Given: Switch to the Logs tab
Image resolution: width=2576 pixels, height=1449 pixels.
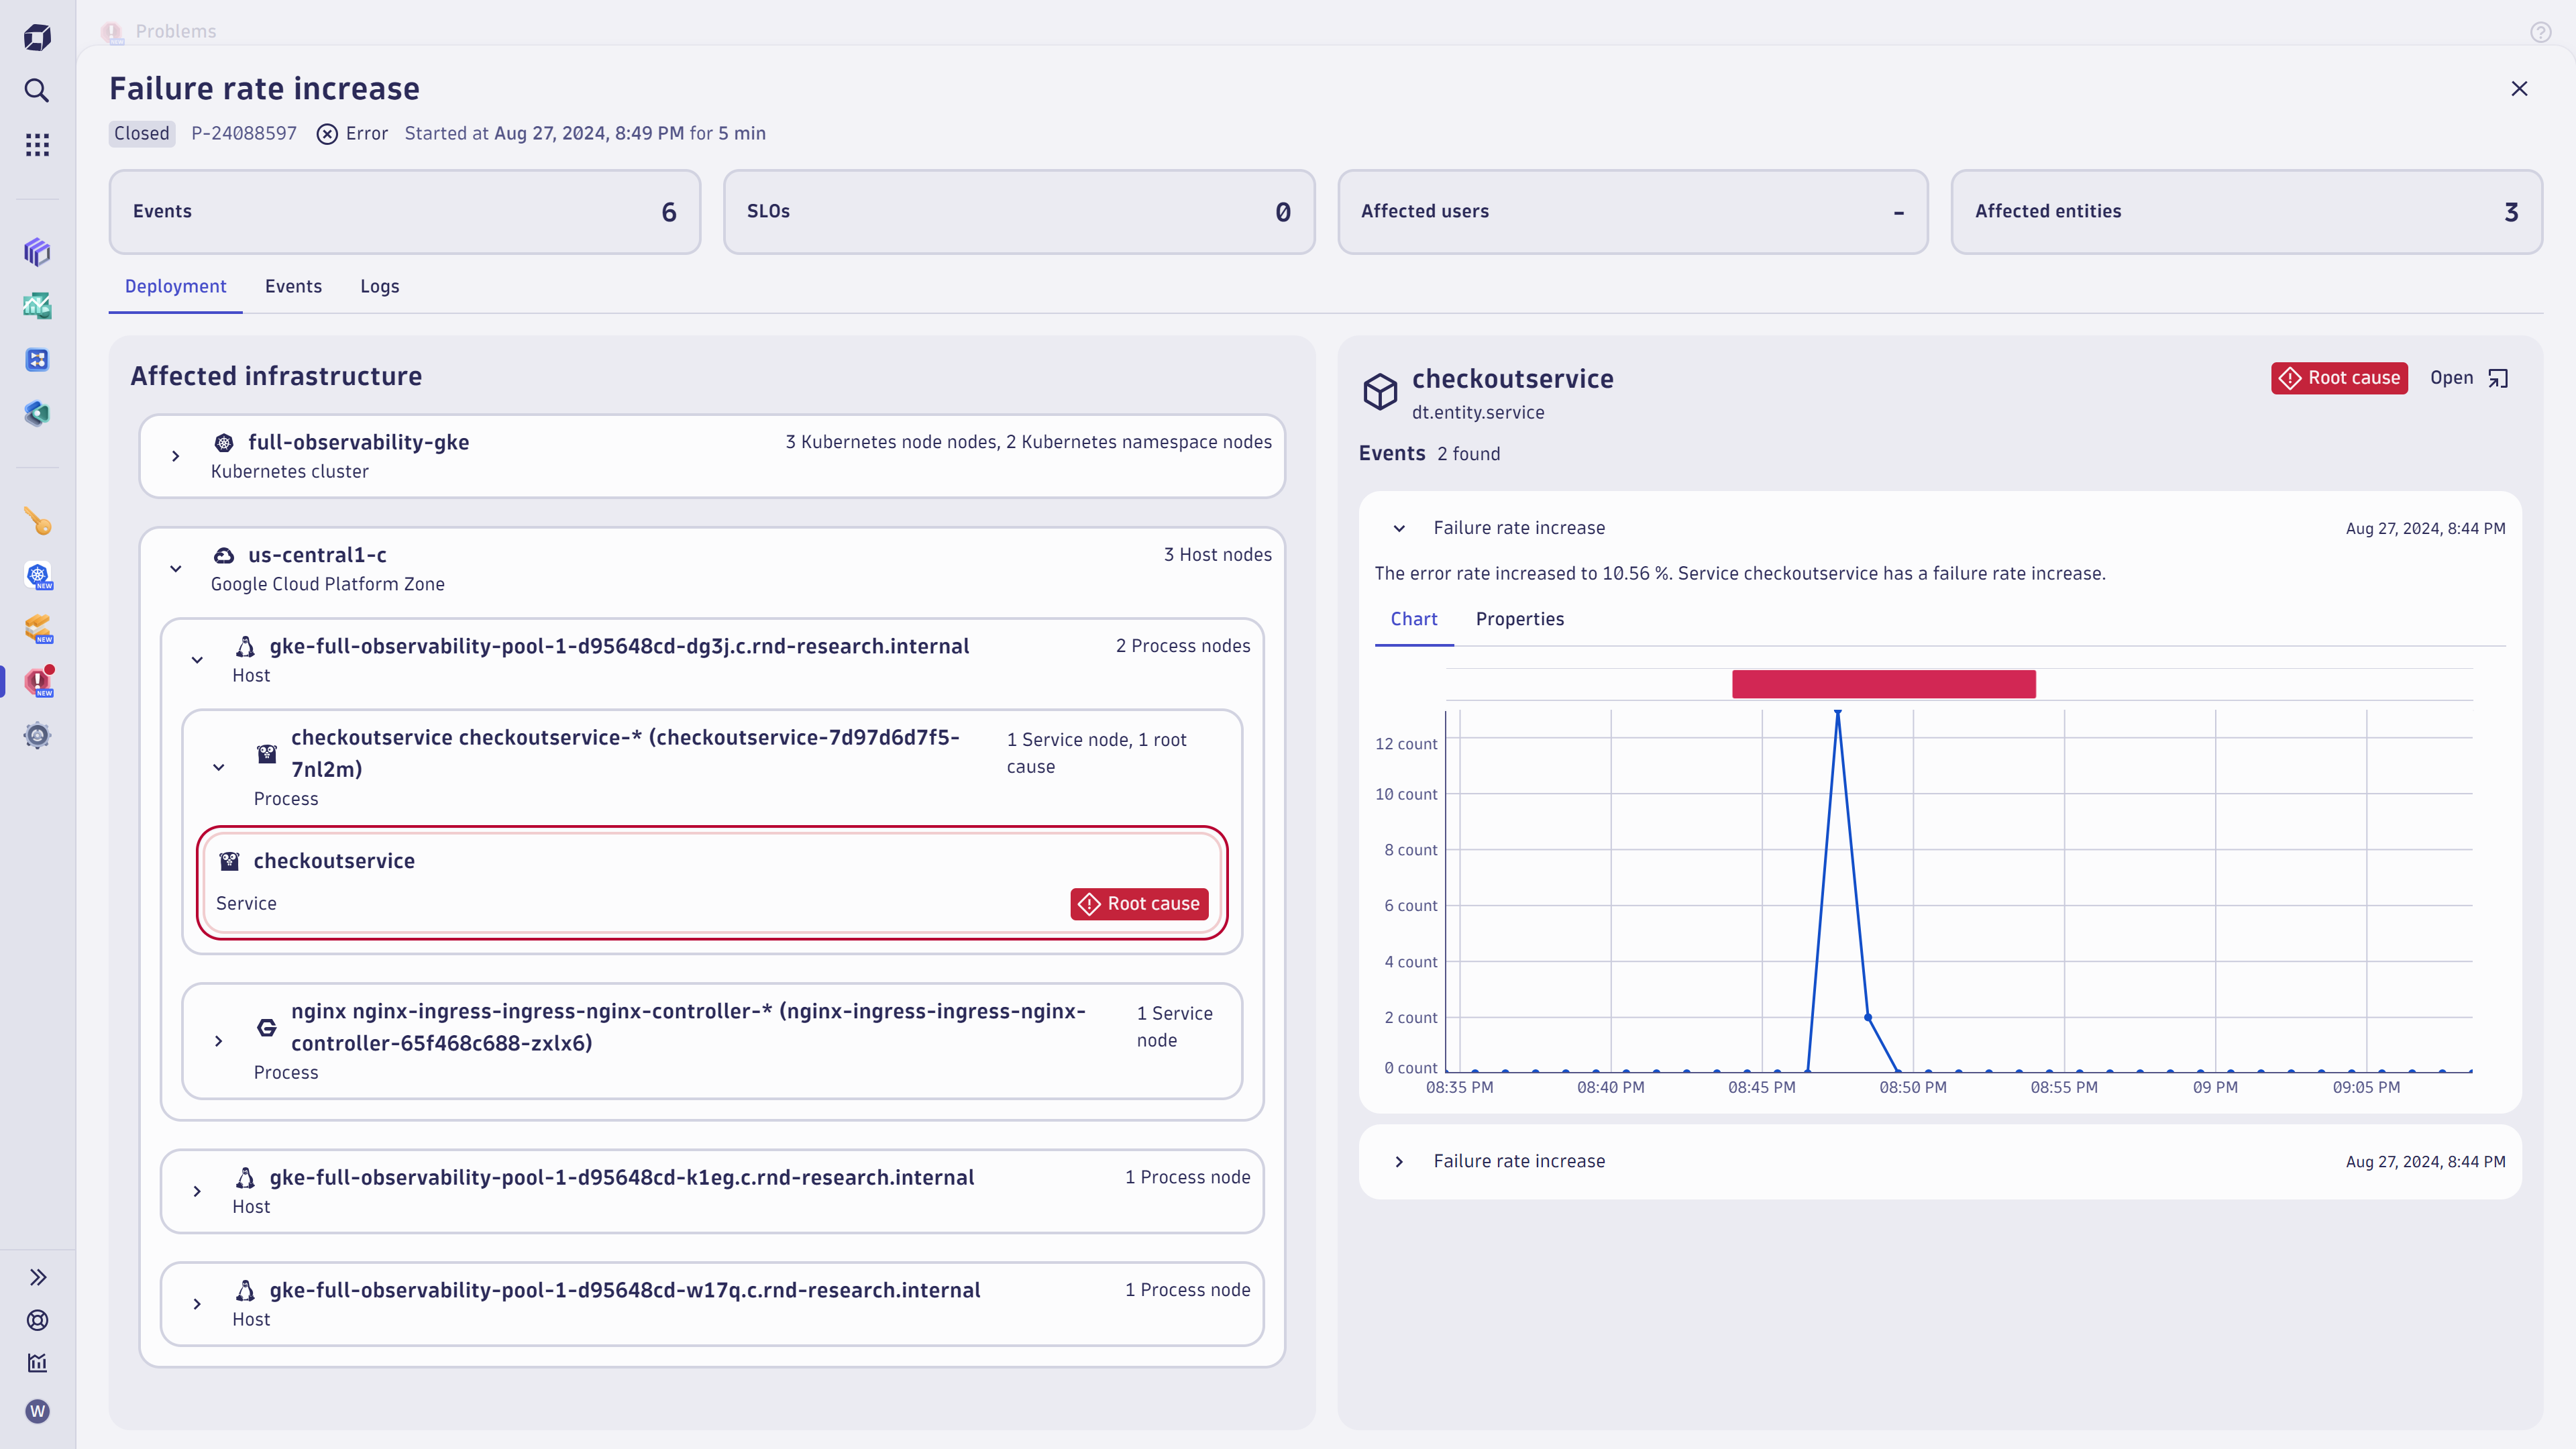Looking at the screenshot, I should 379,287.
